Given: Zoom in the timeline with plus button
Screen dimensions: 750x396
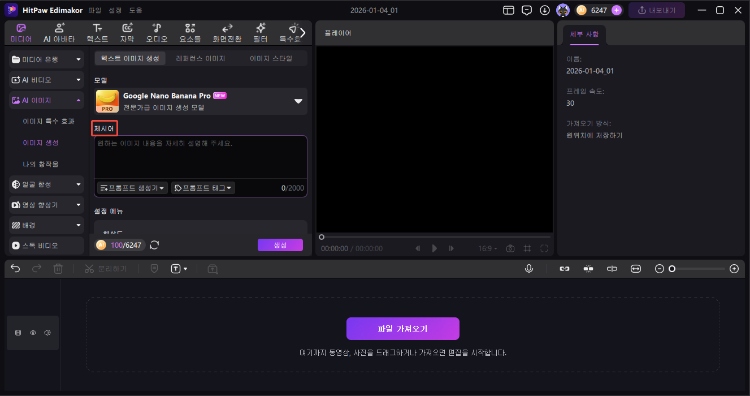Looking at the screenshot, I should [734, 269].
